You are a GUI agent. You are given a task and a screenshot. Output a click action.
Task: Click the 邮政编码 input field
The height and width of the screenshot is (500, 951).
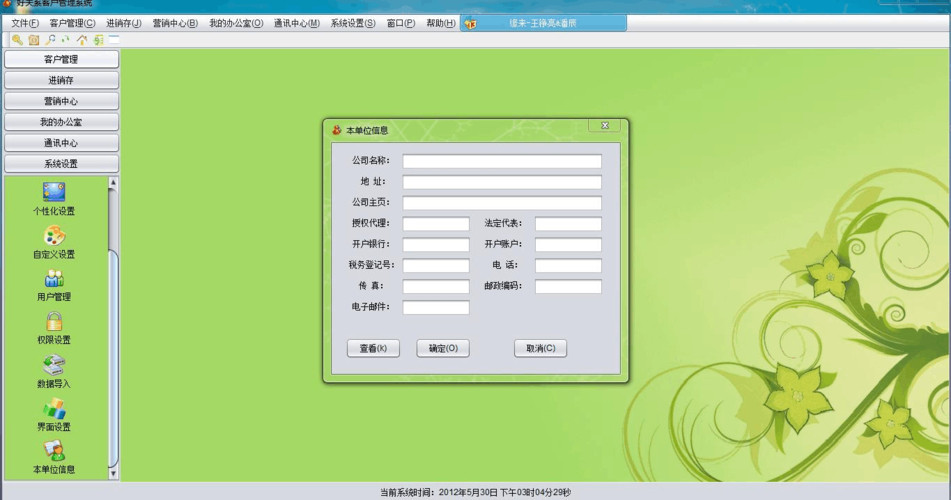[568, 286]
